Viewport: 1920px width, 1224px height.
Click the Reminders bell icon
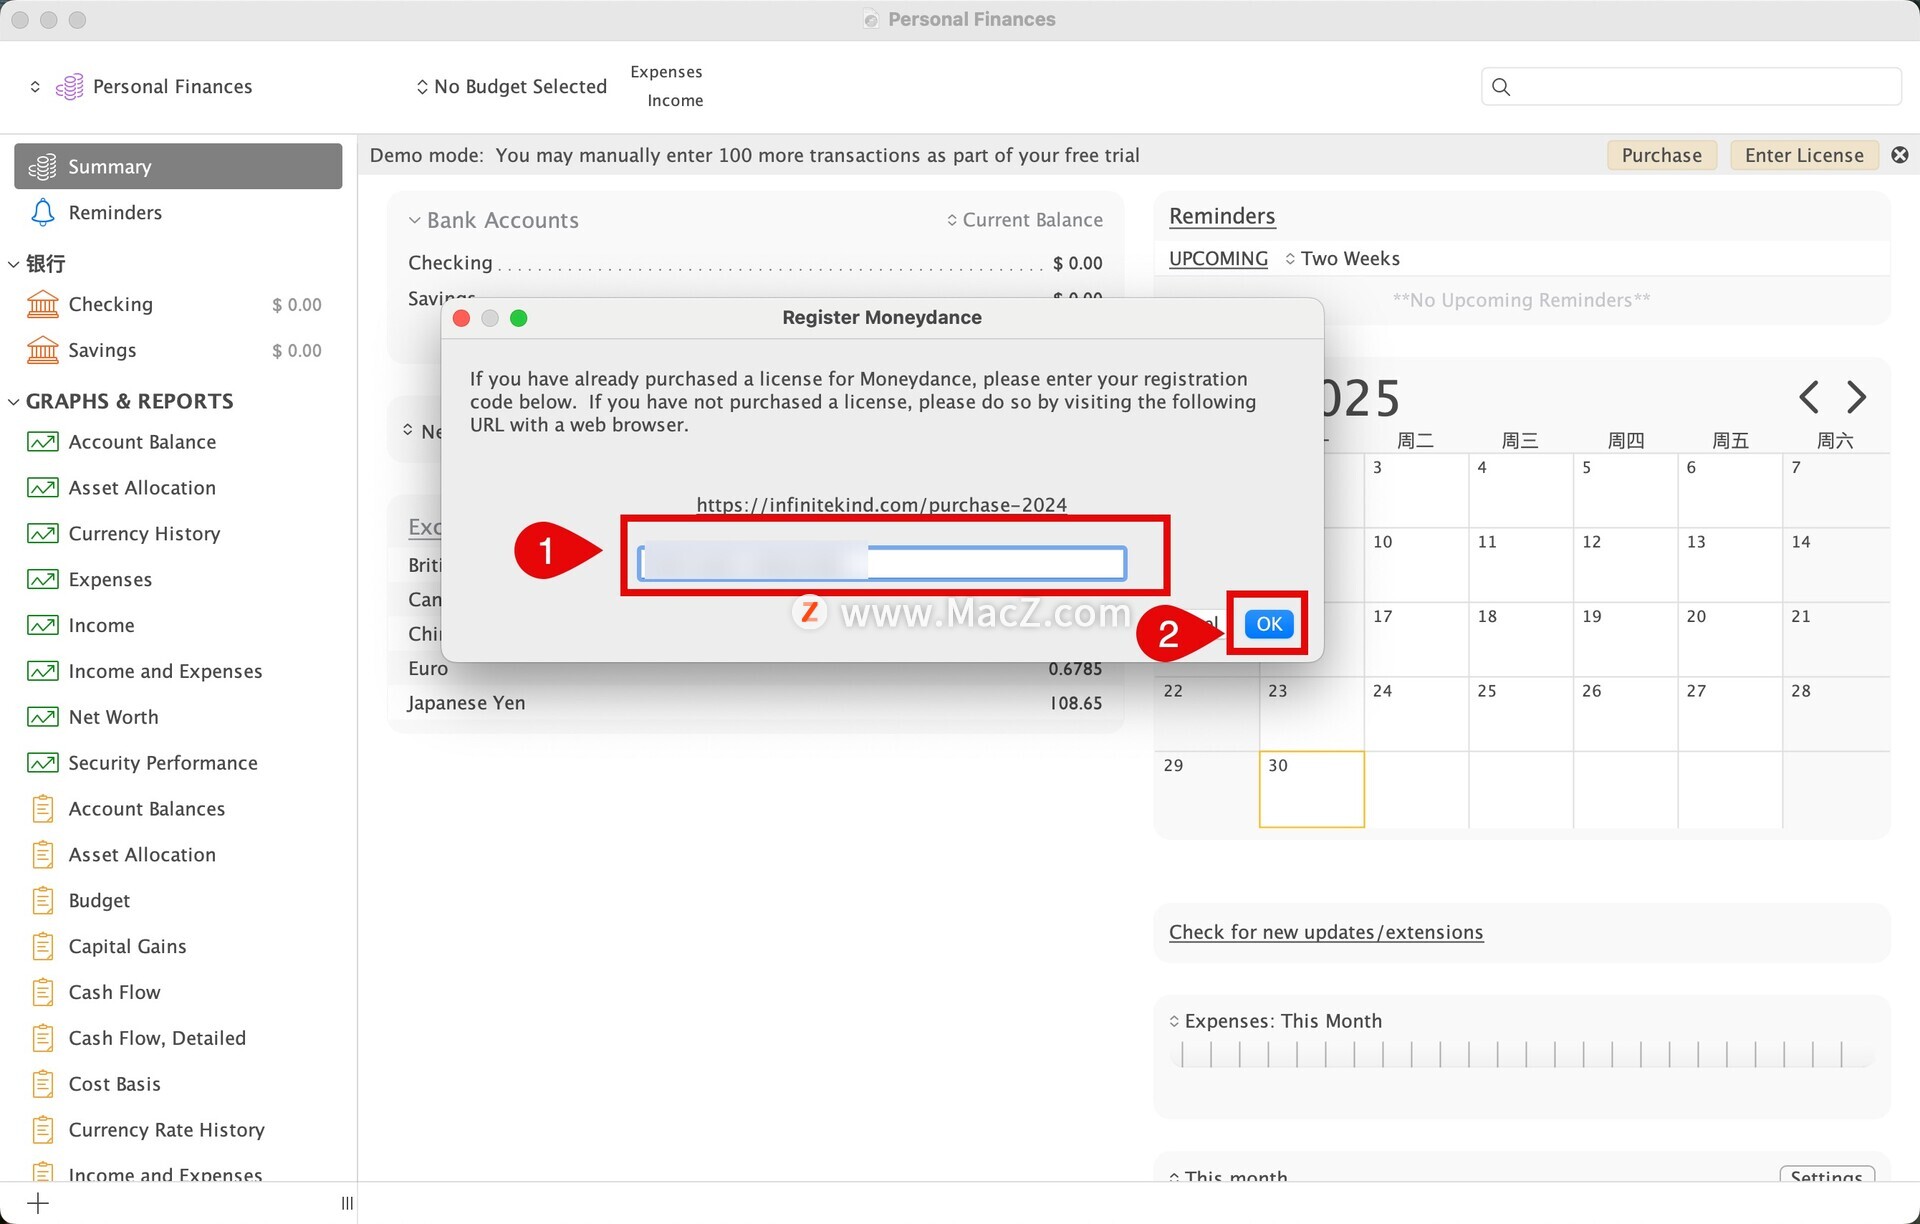click(42, 212)
